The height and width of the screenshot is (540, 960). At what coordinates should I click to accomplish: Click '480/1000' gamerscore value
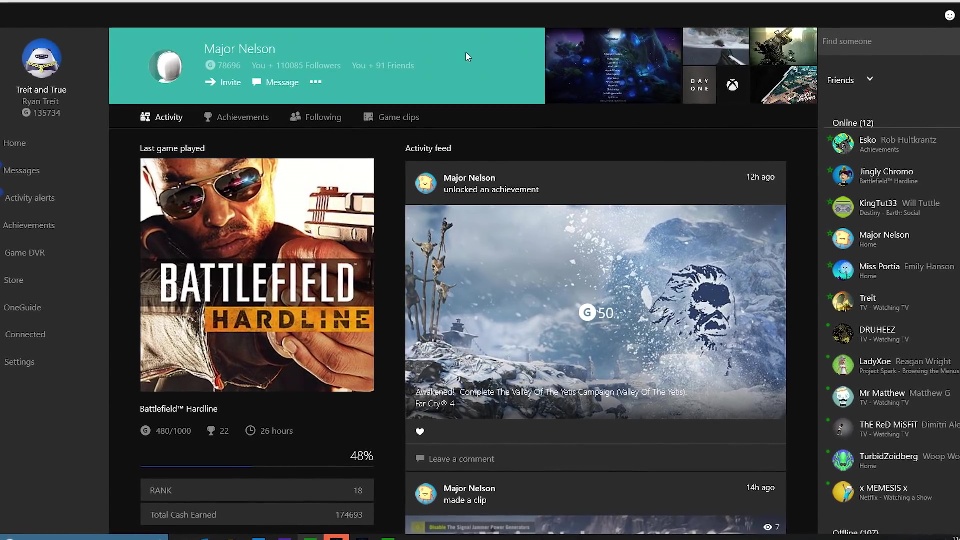pos(173,430)
